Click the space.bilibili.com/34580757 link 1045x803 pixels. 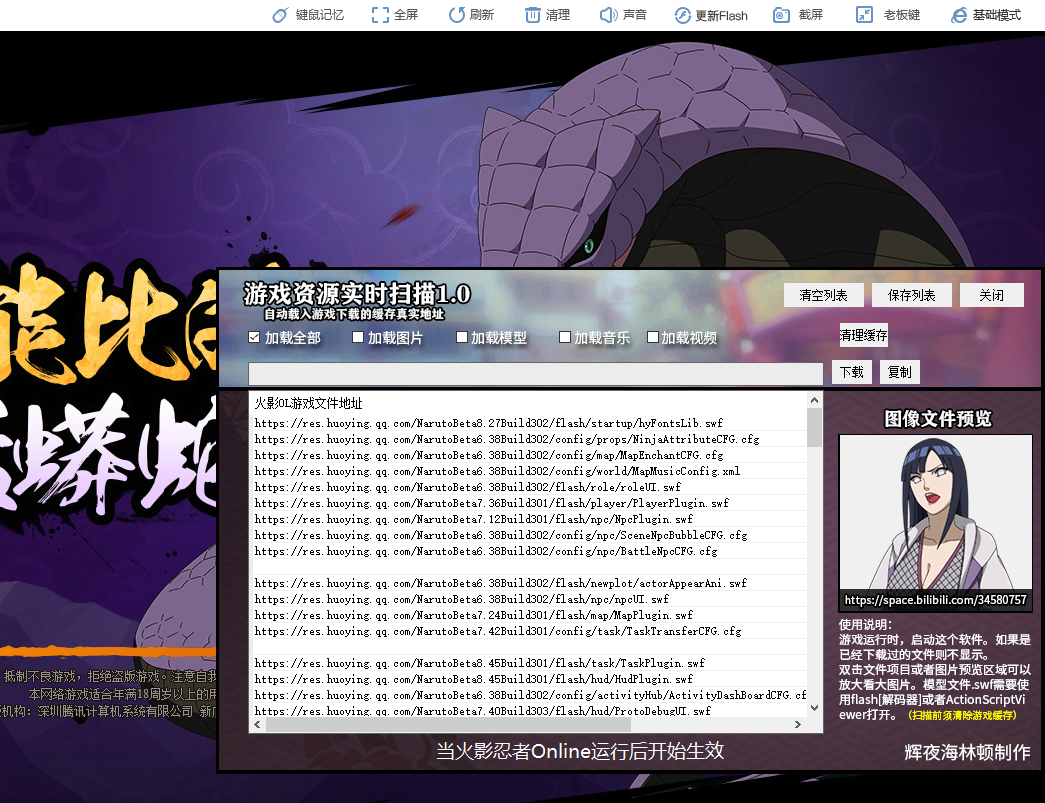click(x=936, y=600)
